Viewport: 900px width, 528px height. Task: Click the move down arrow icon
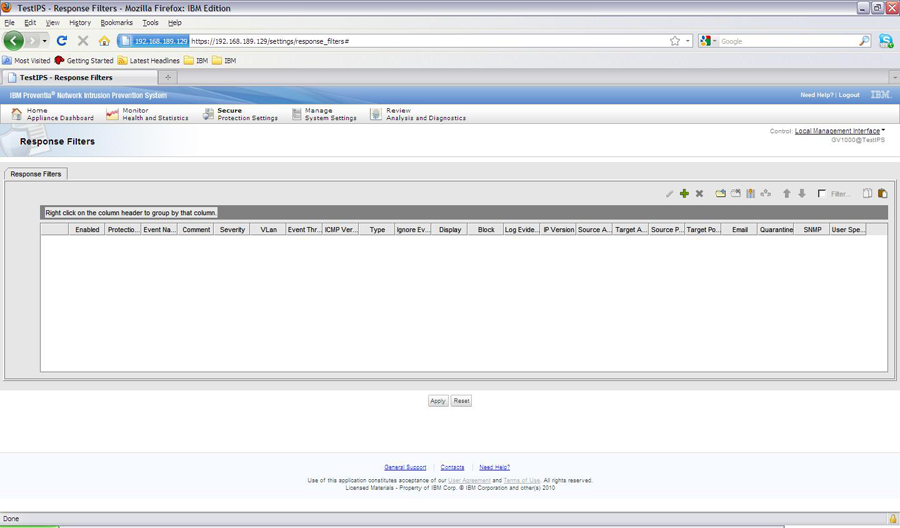click(x=802, y=193)
